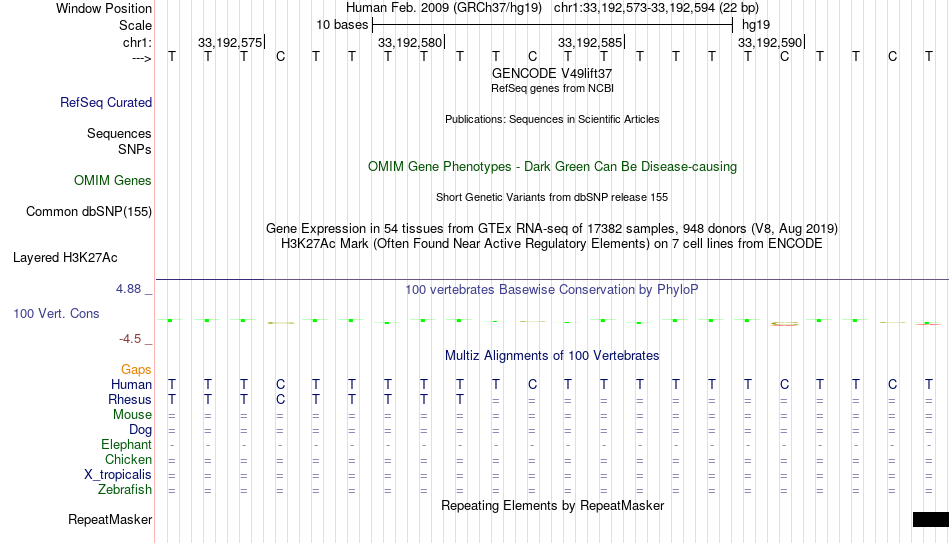The image size is (950, 543).
Task: Click the hg19 label beside the scale bar
Action: 756,25
